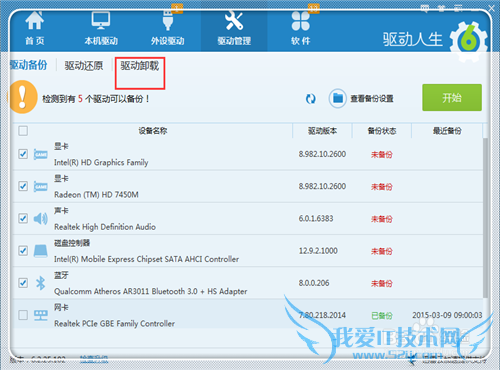Screen dimensions: 500x370
Task: Click backup date 2015-03-09 09:00:03
Action: click(447, 315)
